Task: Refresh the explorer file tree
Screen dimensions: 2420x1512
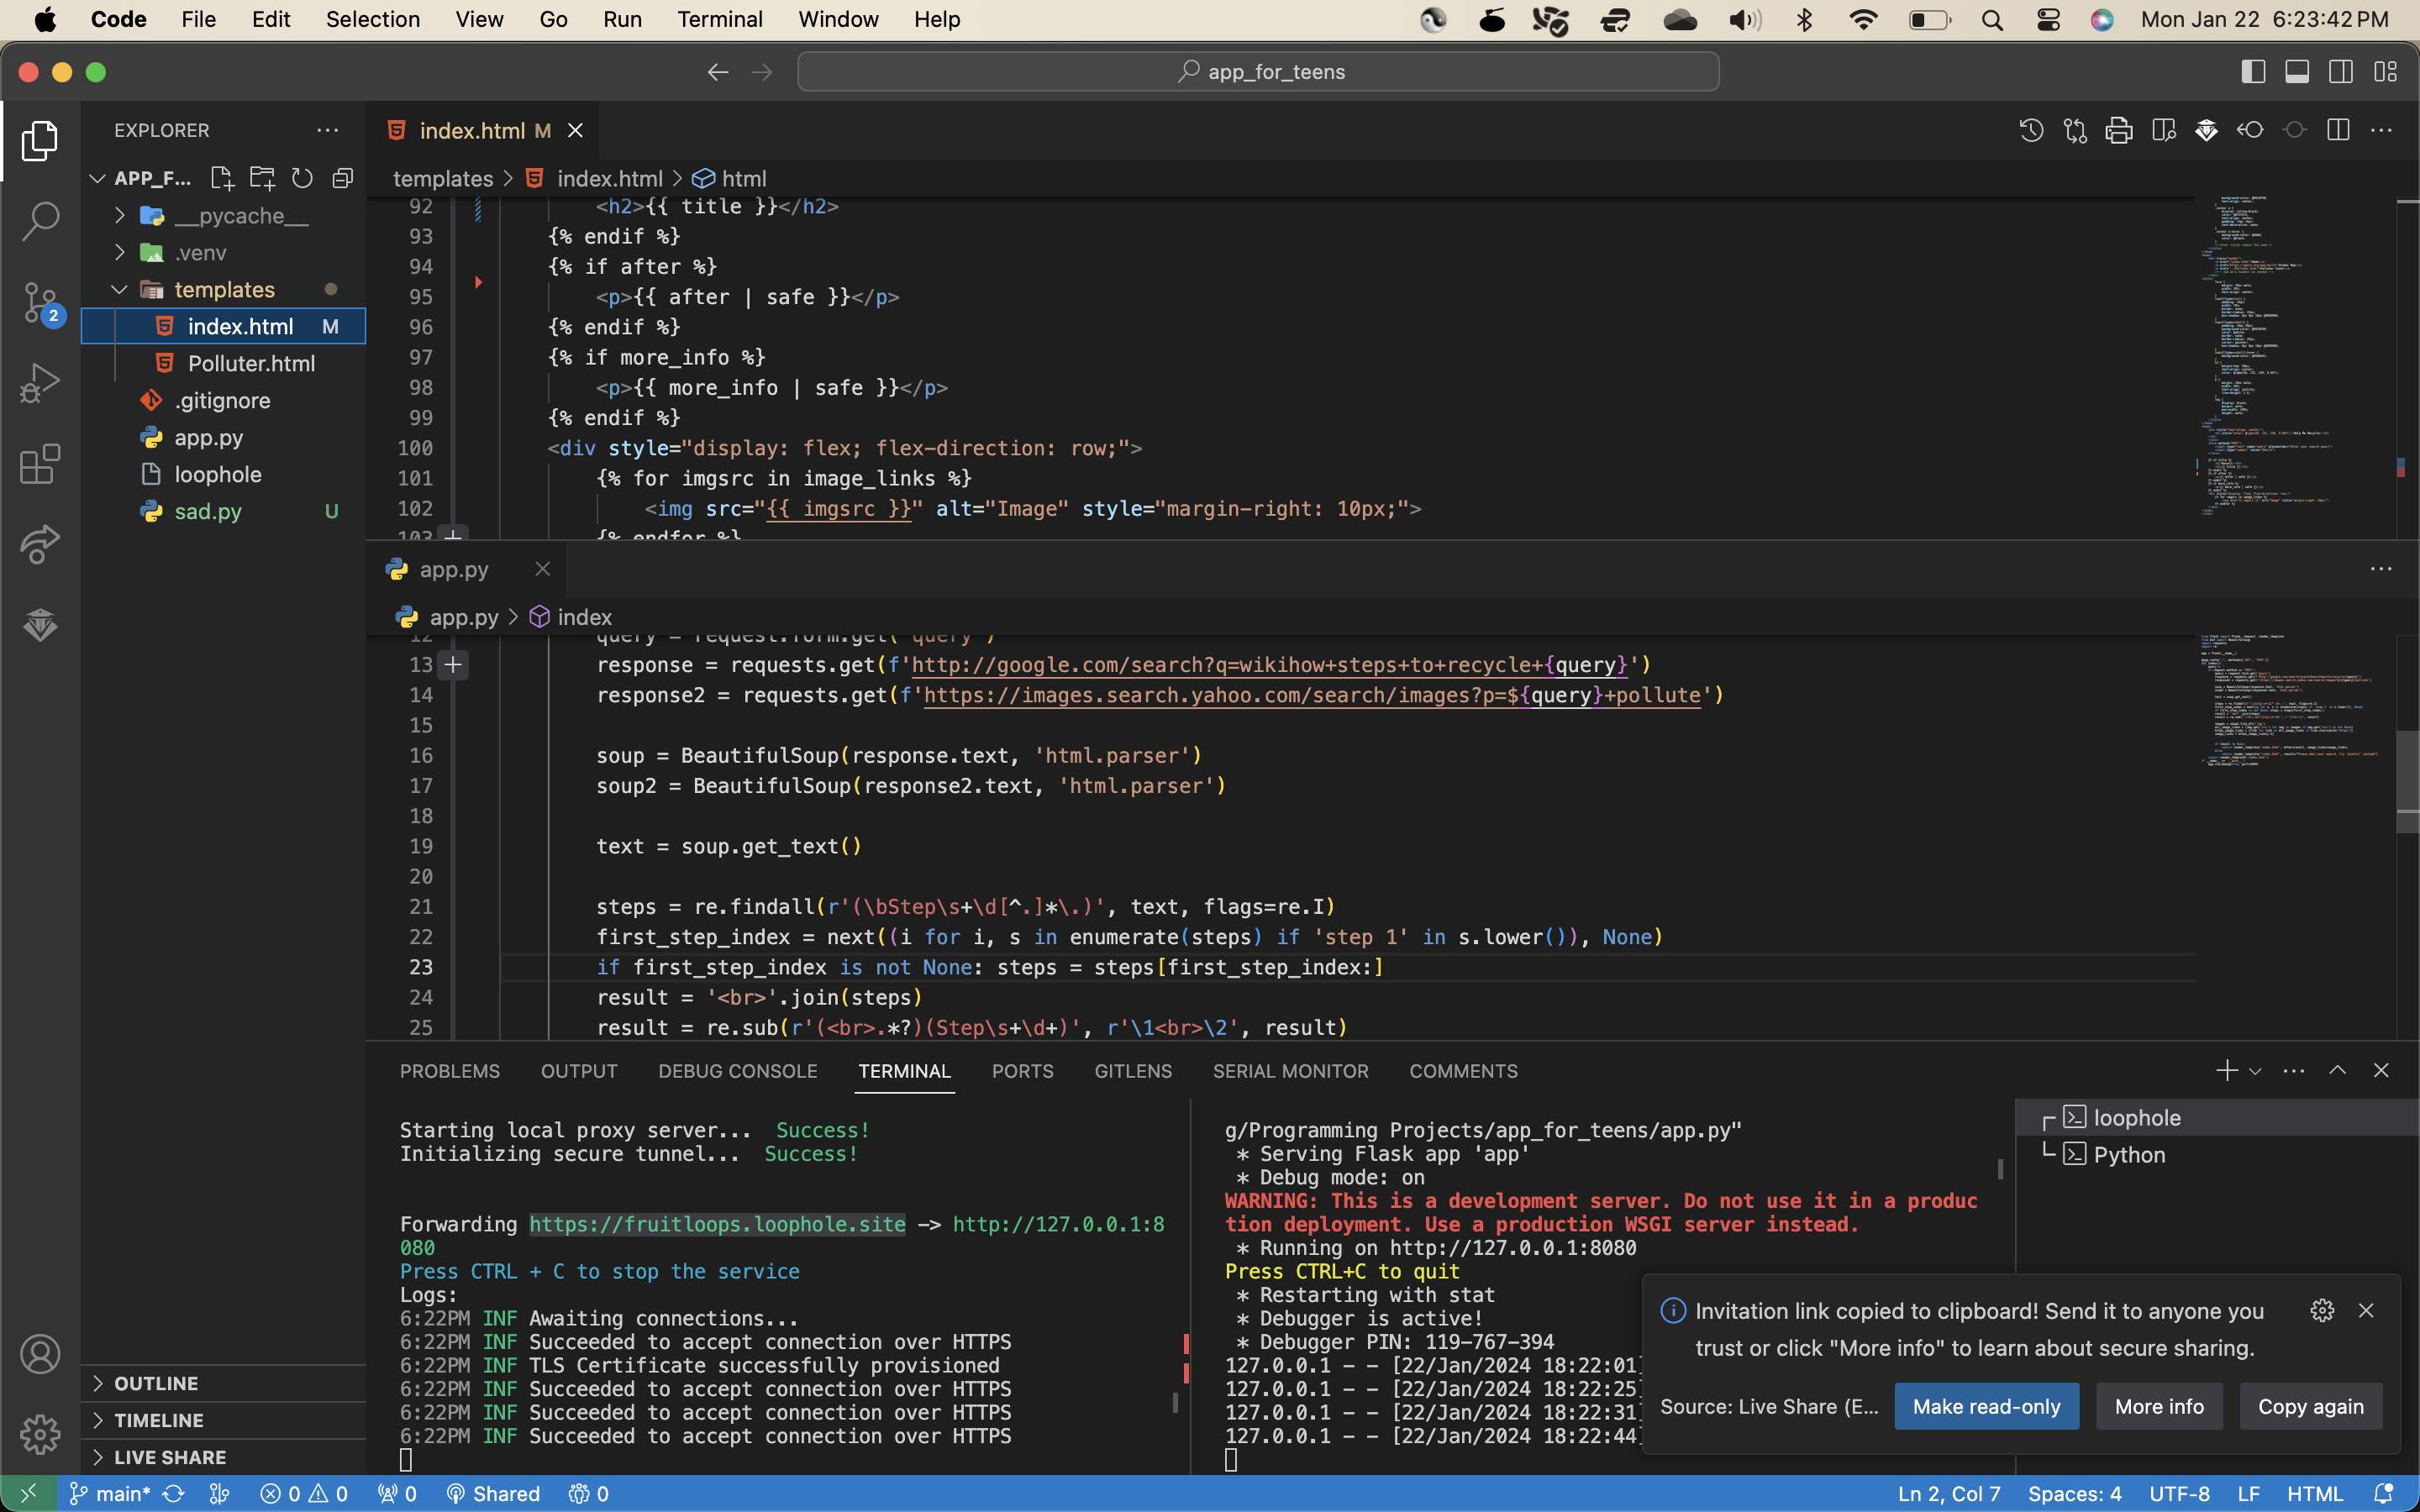Action: coord(302,178)
